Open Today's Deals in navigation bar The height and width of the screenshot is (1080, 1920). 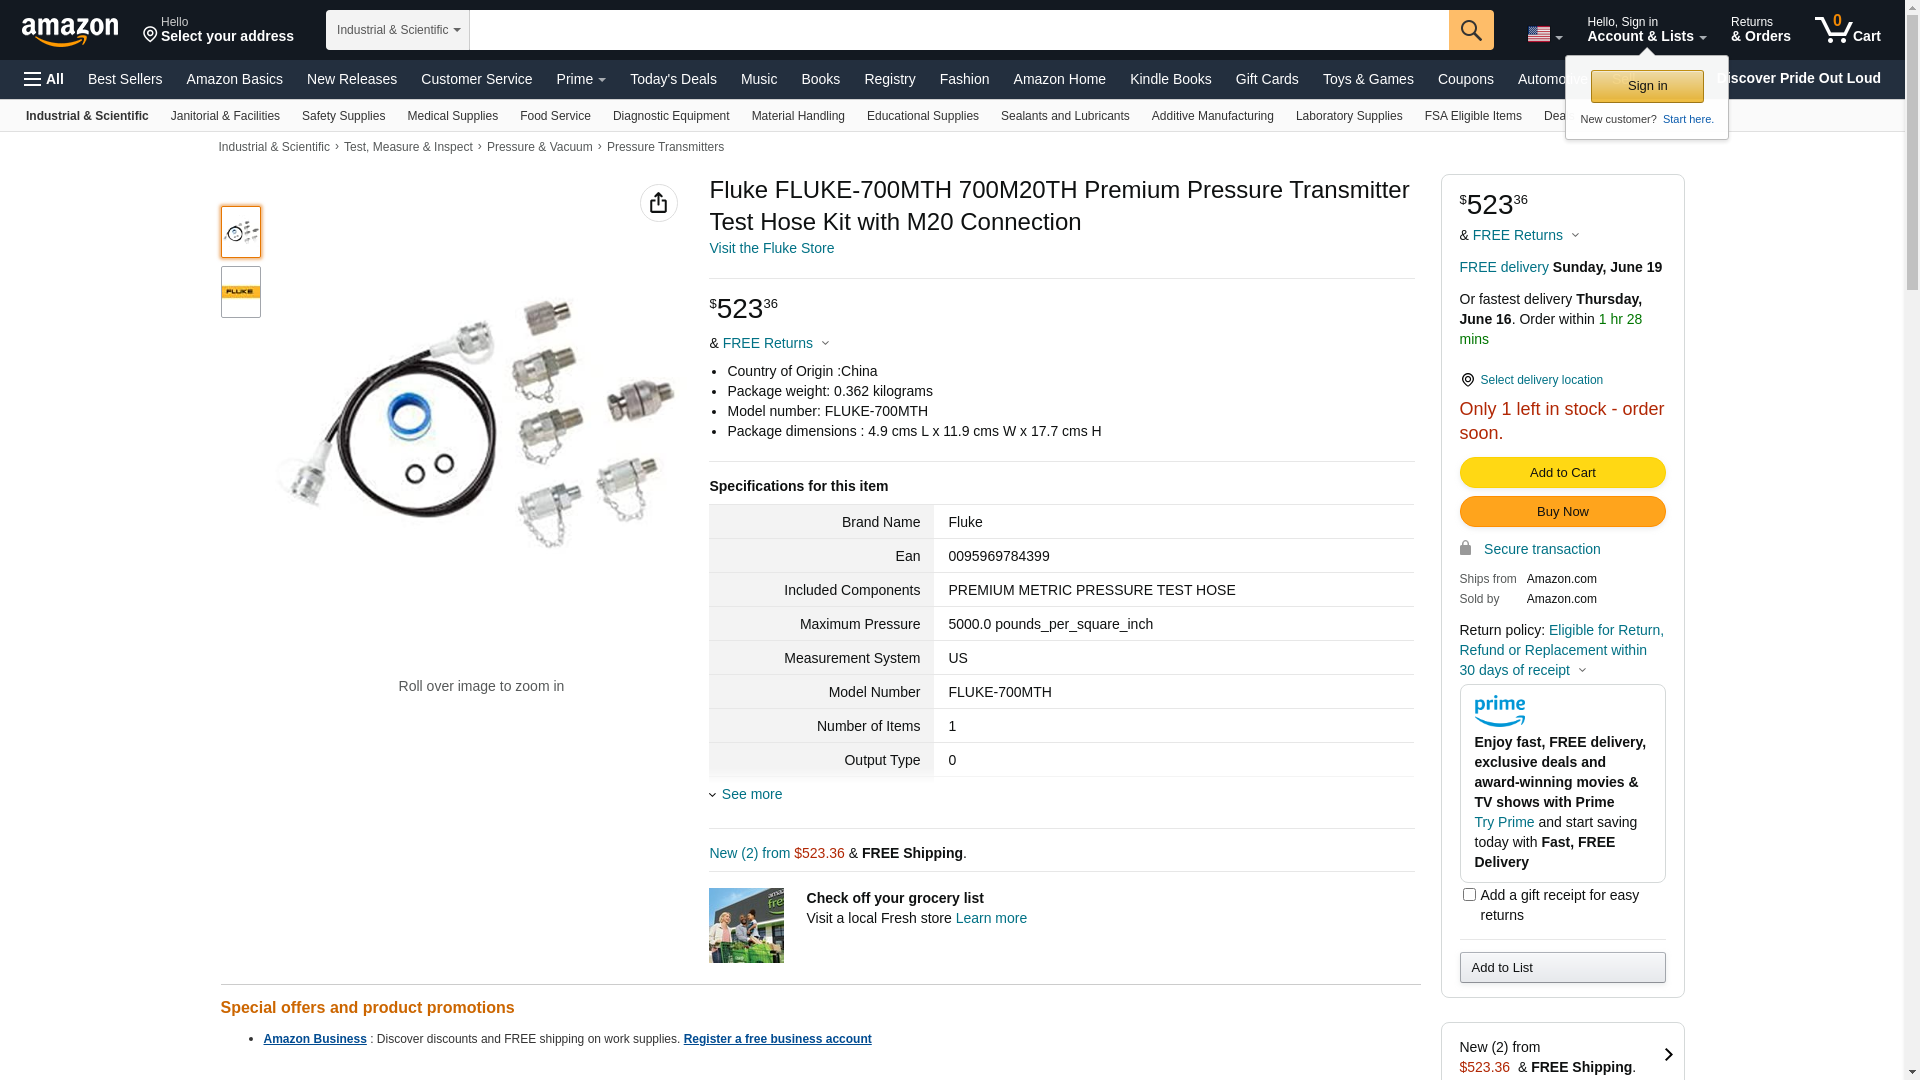673,79
